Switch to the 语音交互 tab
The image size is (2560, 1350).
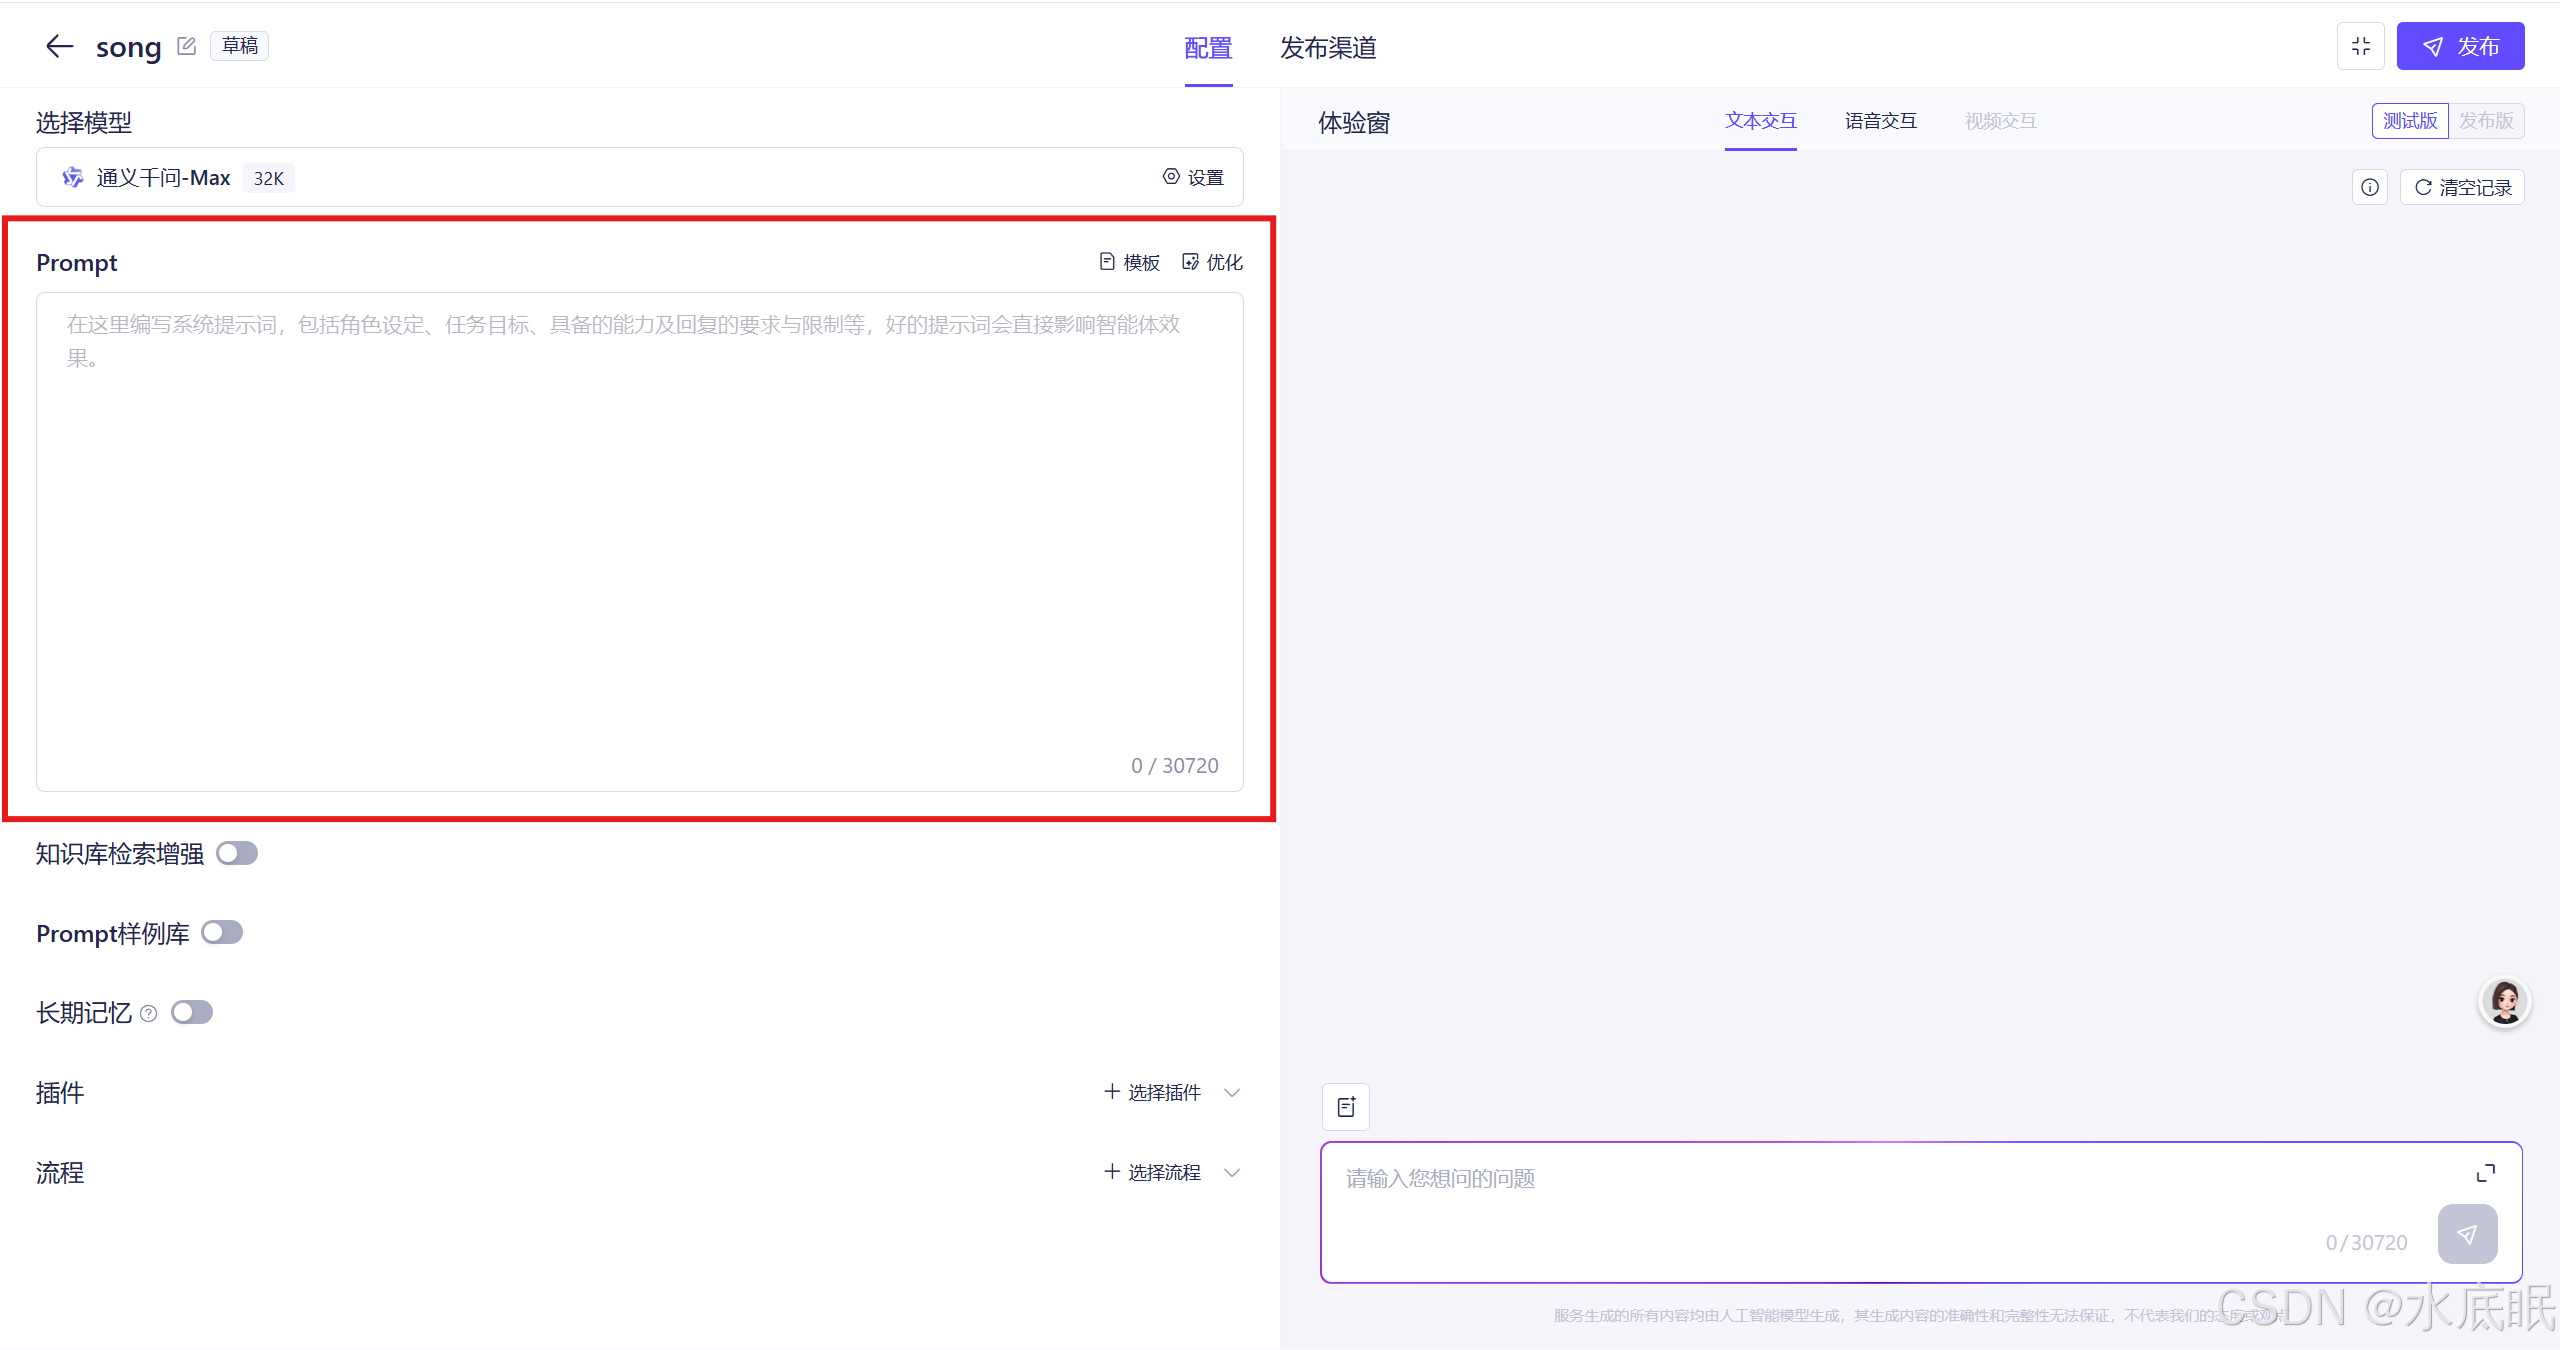1880,121
